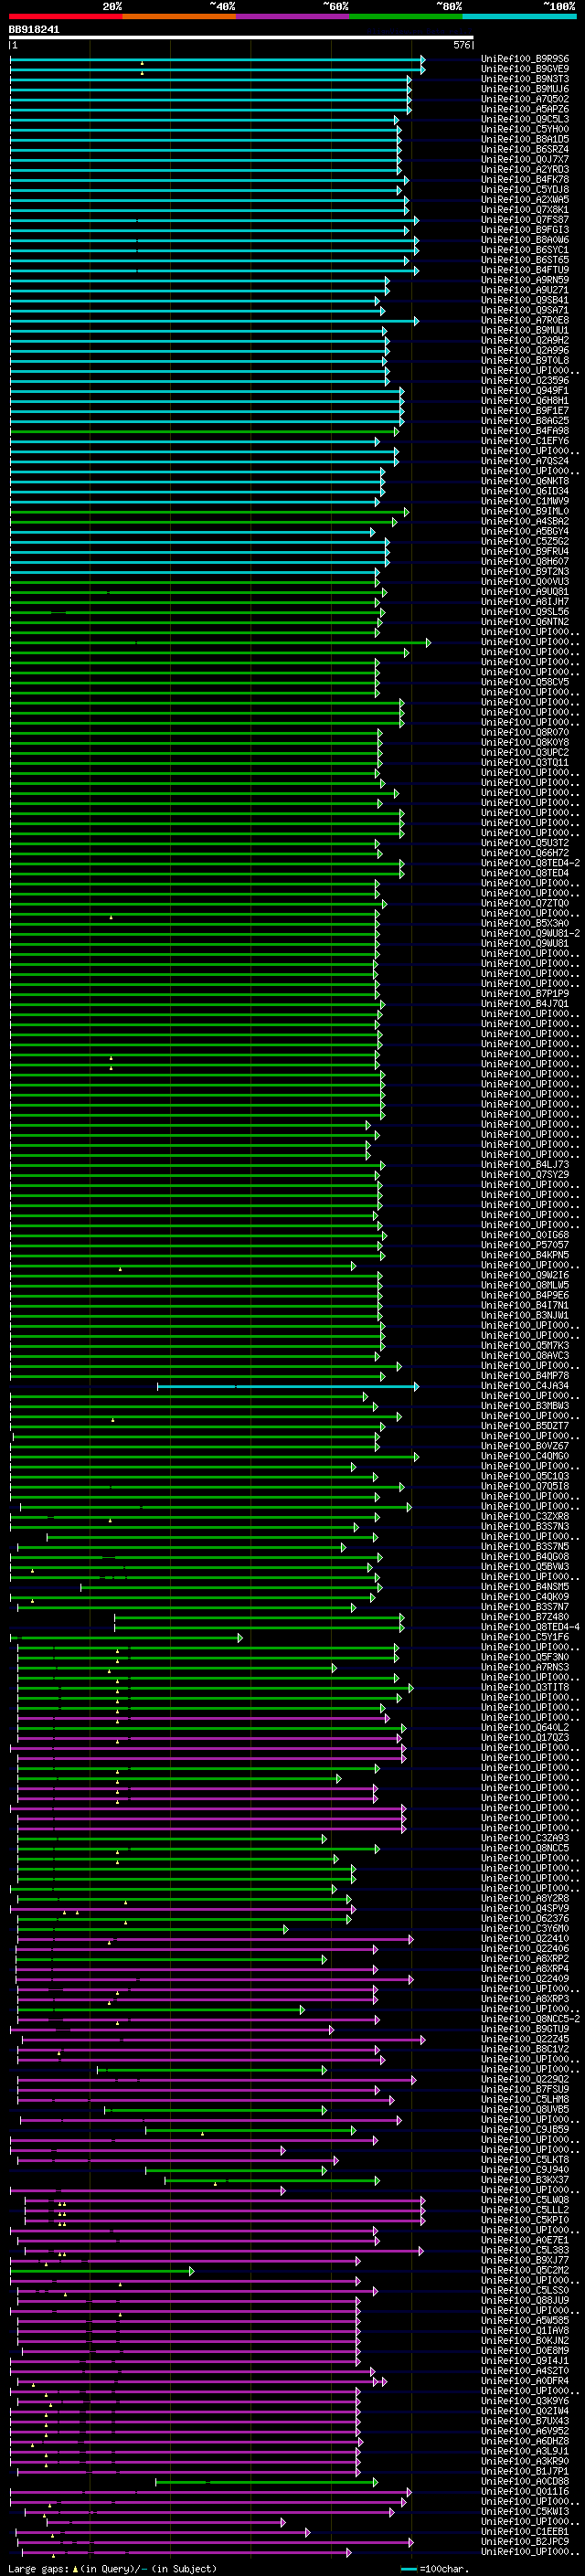Open hit UniRef100_B9N3T3
This screenshot has width=585, height=2576.
525,79
